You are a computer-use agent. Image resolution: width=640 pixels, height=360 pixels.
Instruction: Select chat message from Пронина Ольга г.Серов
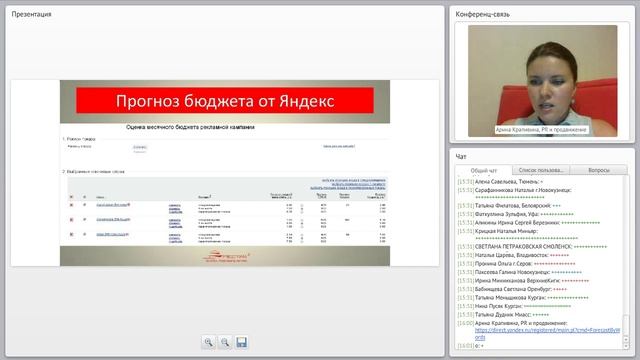(x=517, y=264)
